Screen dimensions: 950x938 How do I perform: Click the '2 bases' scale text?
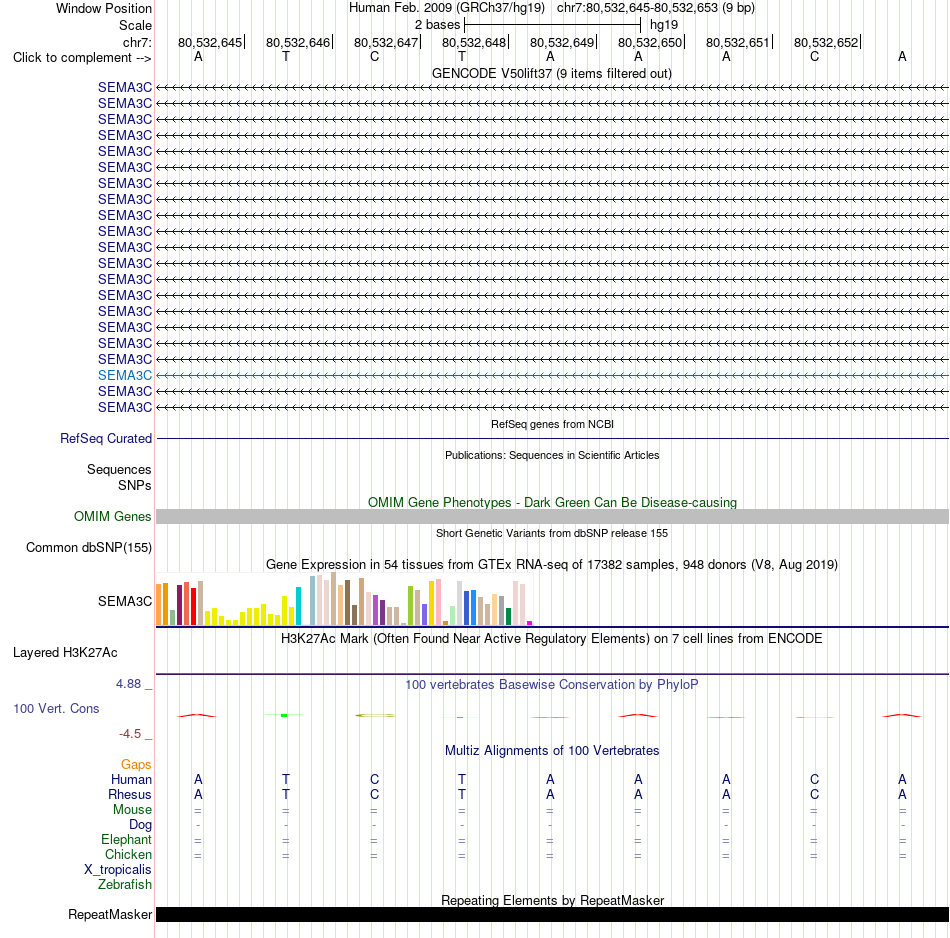pyautogui.click(x=437, y=25)
